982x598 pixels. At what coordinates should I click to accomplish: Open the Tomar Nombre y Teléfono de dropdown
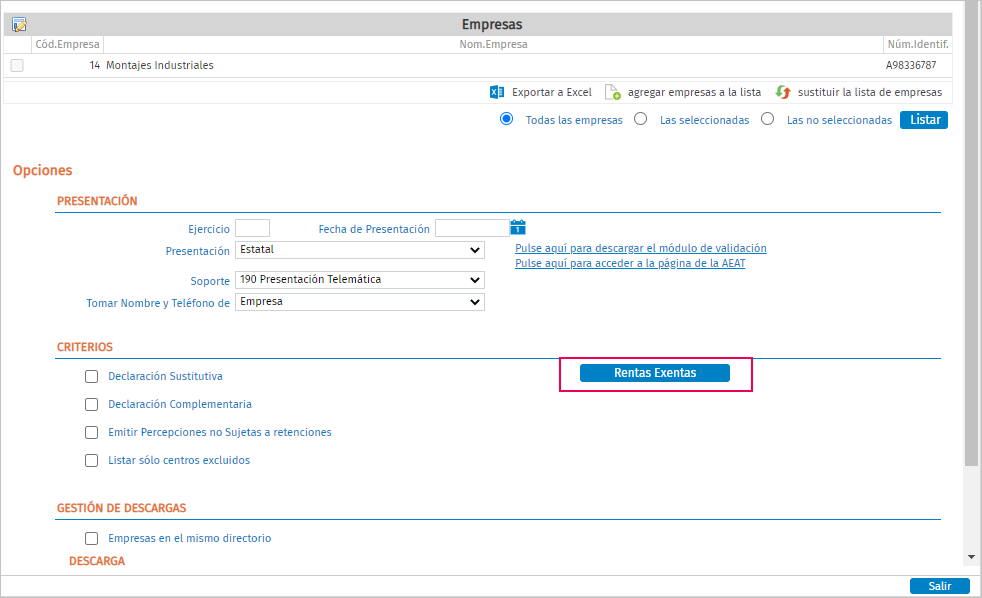(x=359, y=302)
